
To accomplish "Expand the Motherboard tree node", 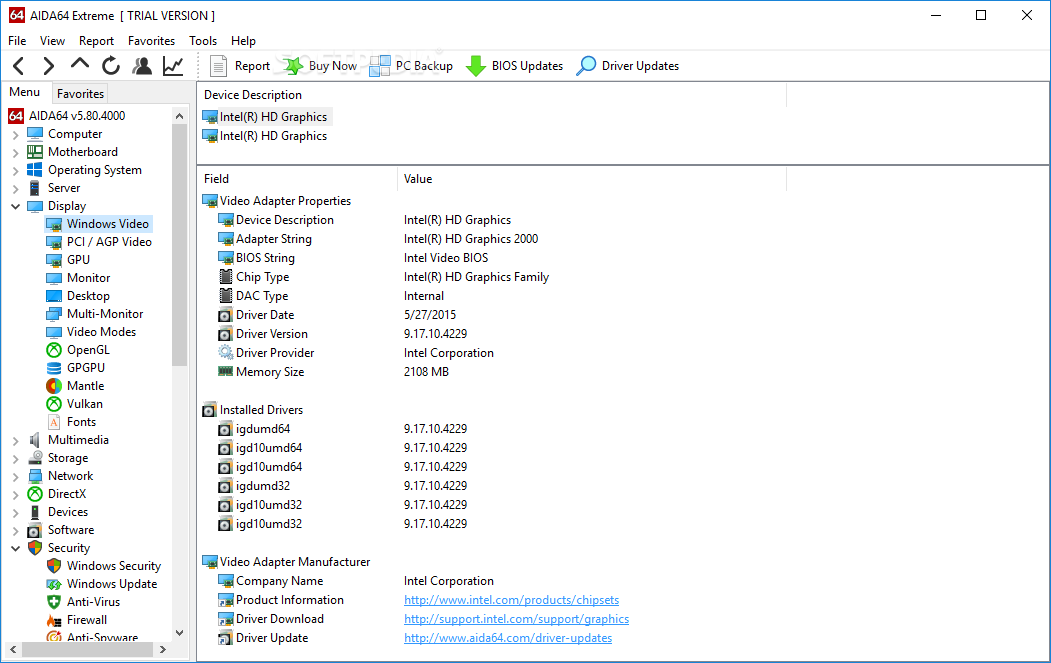I will [15, 153].
